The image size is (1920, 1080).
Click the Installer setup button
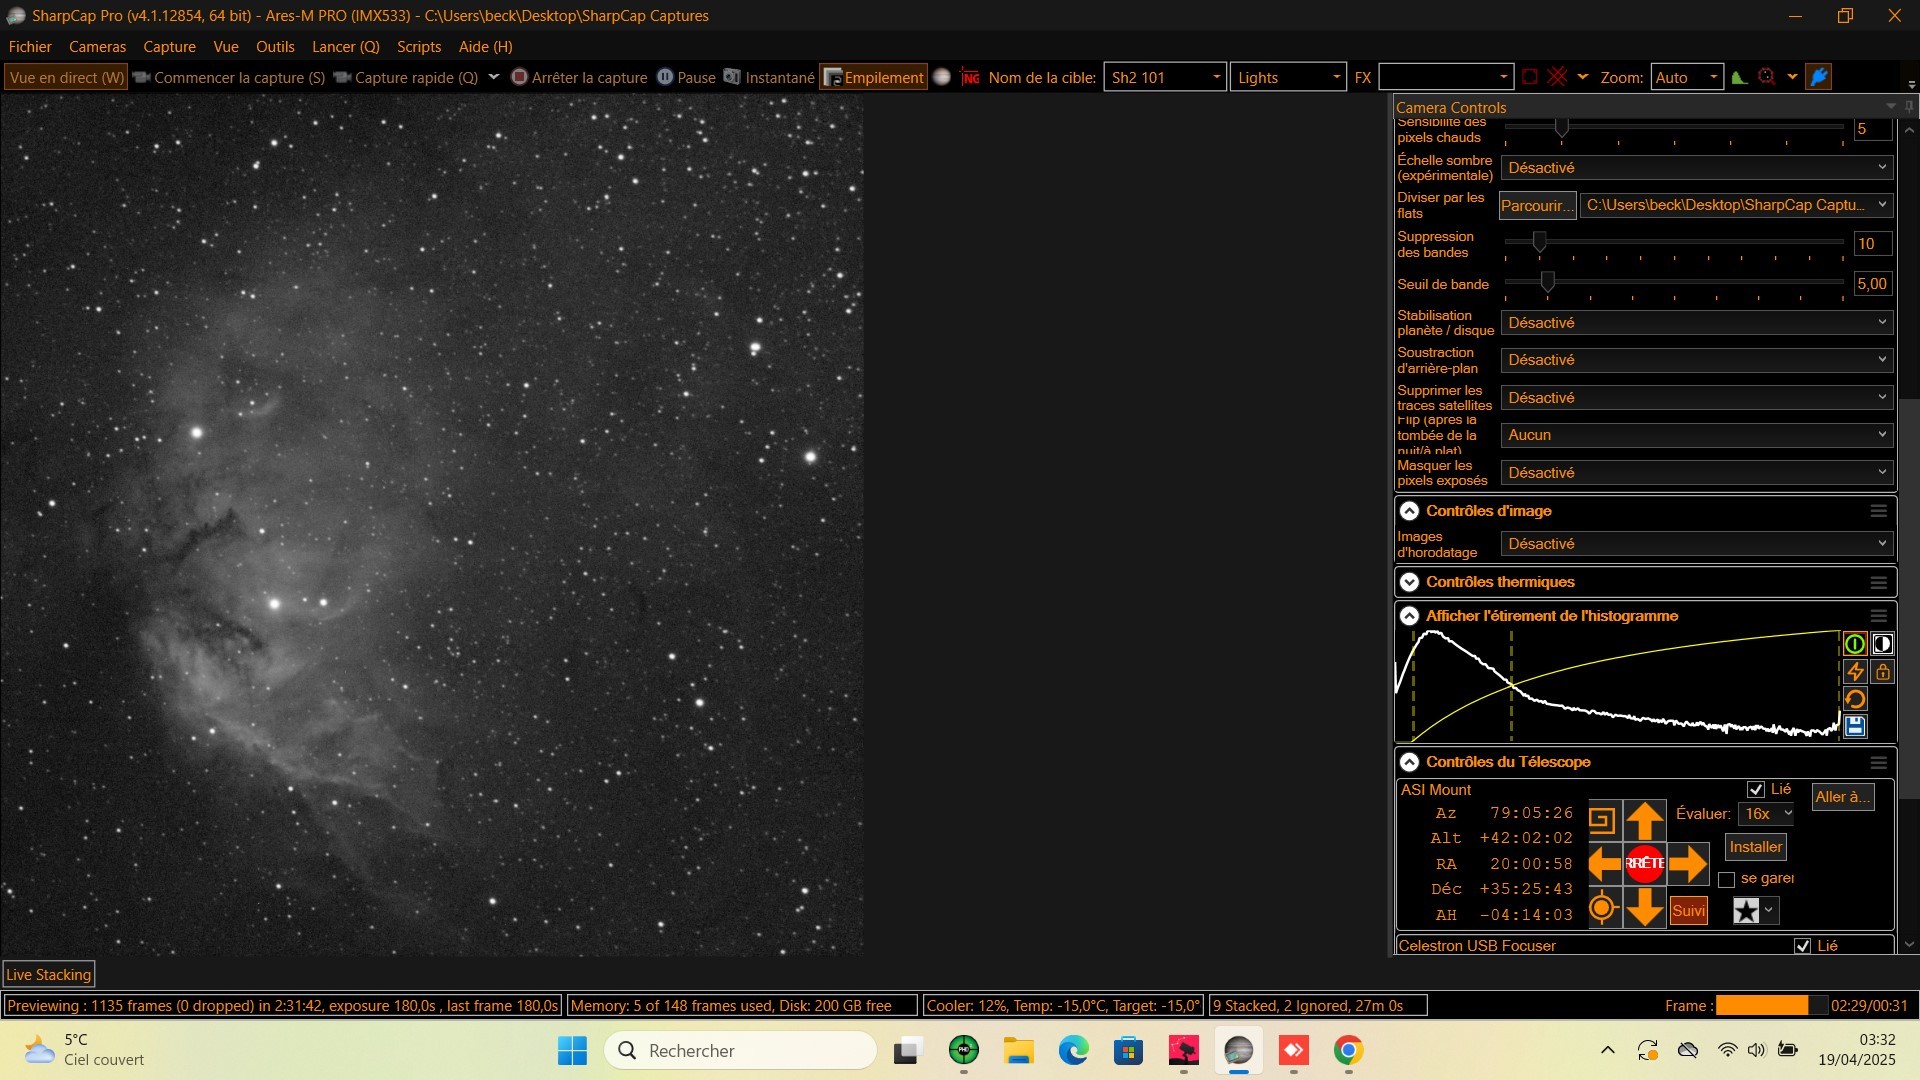[x=1756, y=847]
